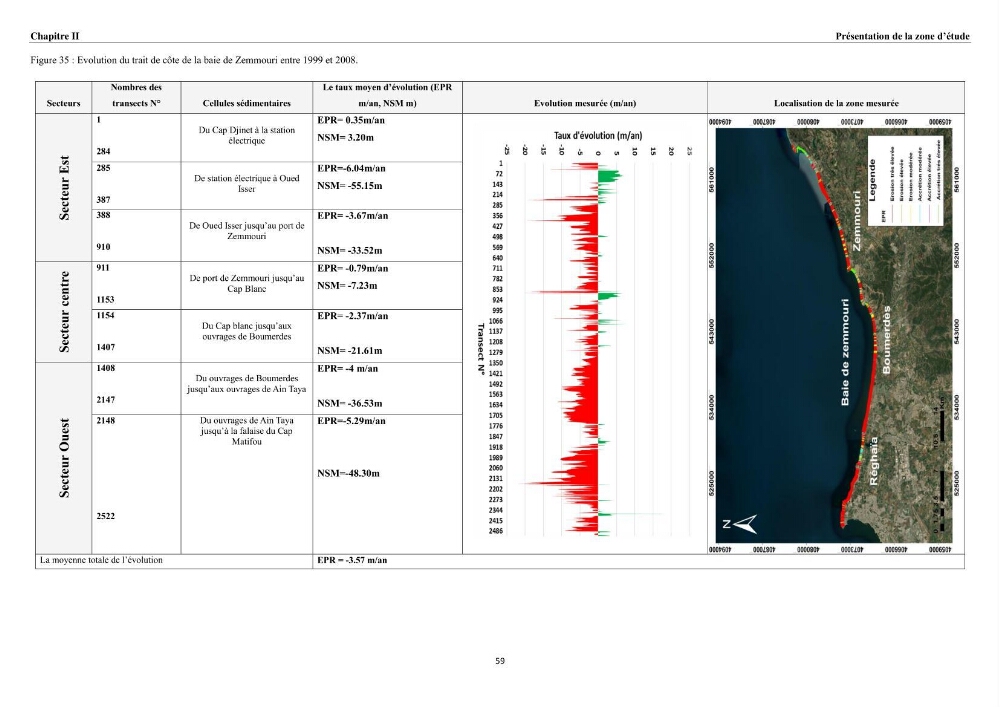The width and height of the screenshot is (1000, 707).
Task: Click the value "EPR= -0.79m/an"
Action: pos(353,268)
